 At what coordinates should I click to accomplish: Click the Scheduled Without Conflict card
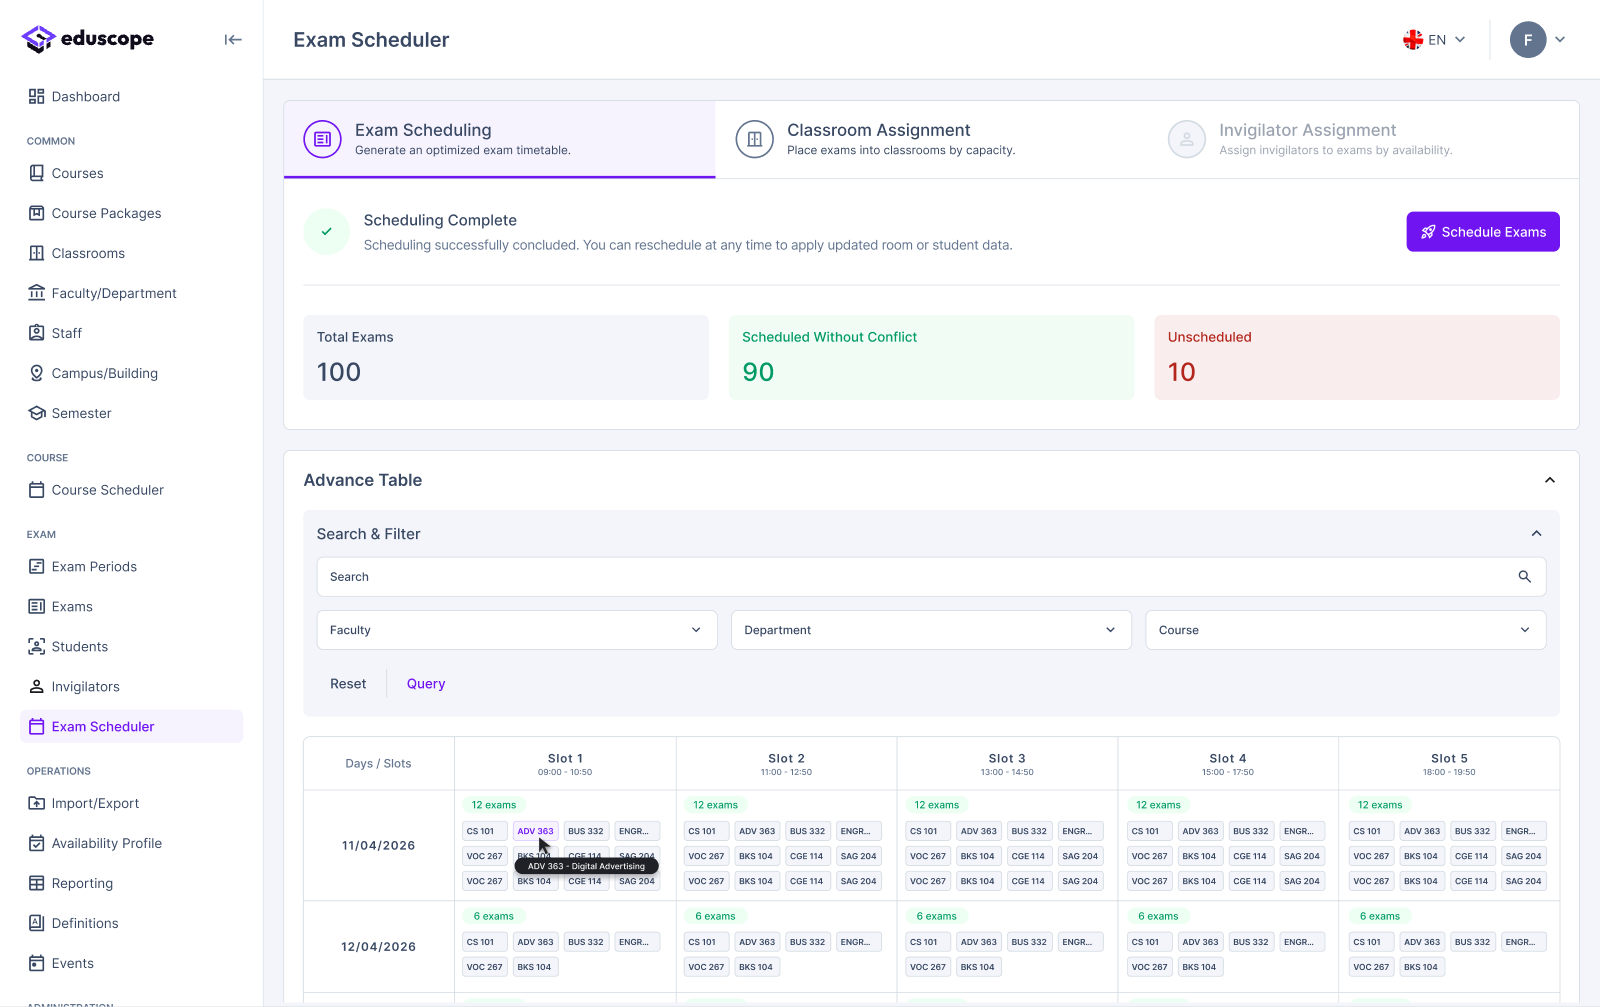point(931,358)
